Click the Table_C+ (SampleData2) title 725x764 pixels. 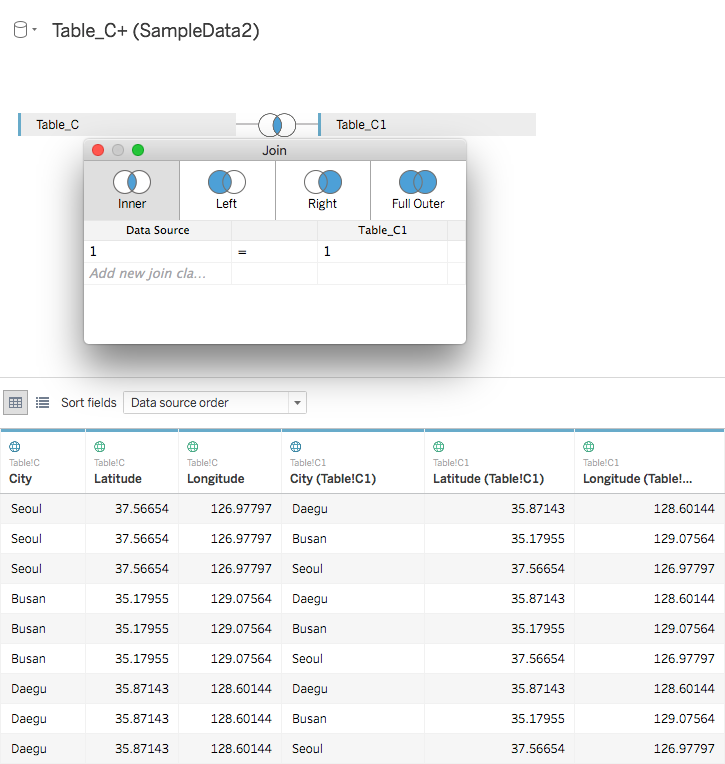(156, 31)
